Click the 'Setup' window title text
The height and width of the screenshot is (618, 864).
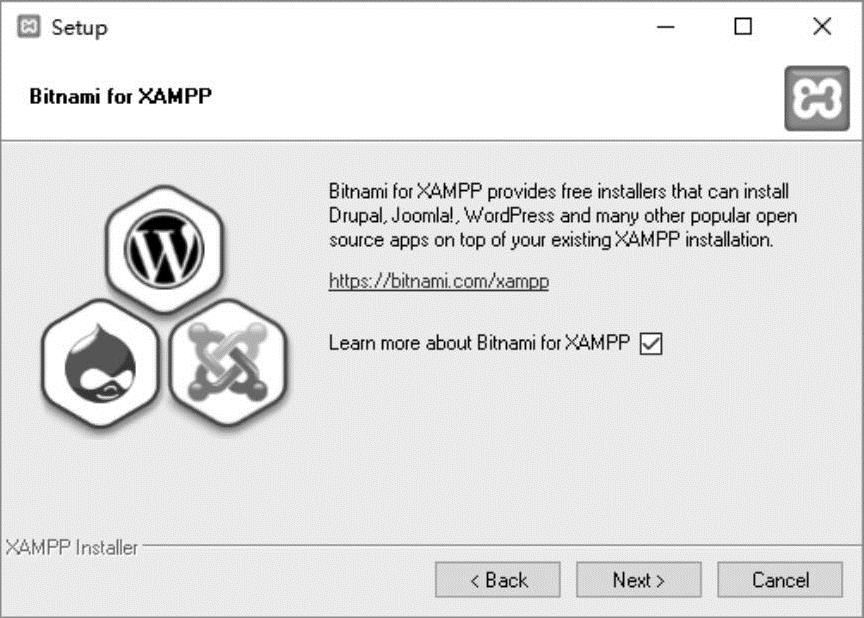click(x=79, y=28)
